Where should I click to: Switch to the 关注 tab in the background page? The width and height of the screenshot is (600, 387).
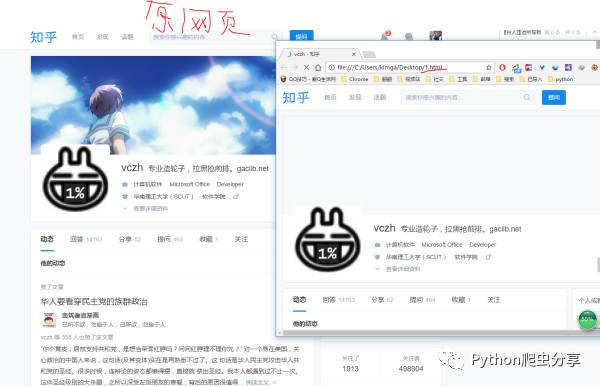(x=241, y=239)
